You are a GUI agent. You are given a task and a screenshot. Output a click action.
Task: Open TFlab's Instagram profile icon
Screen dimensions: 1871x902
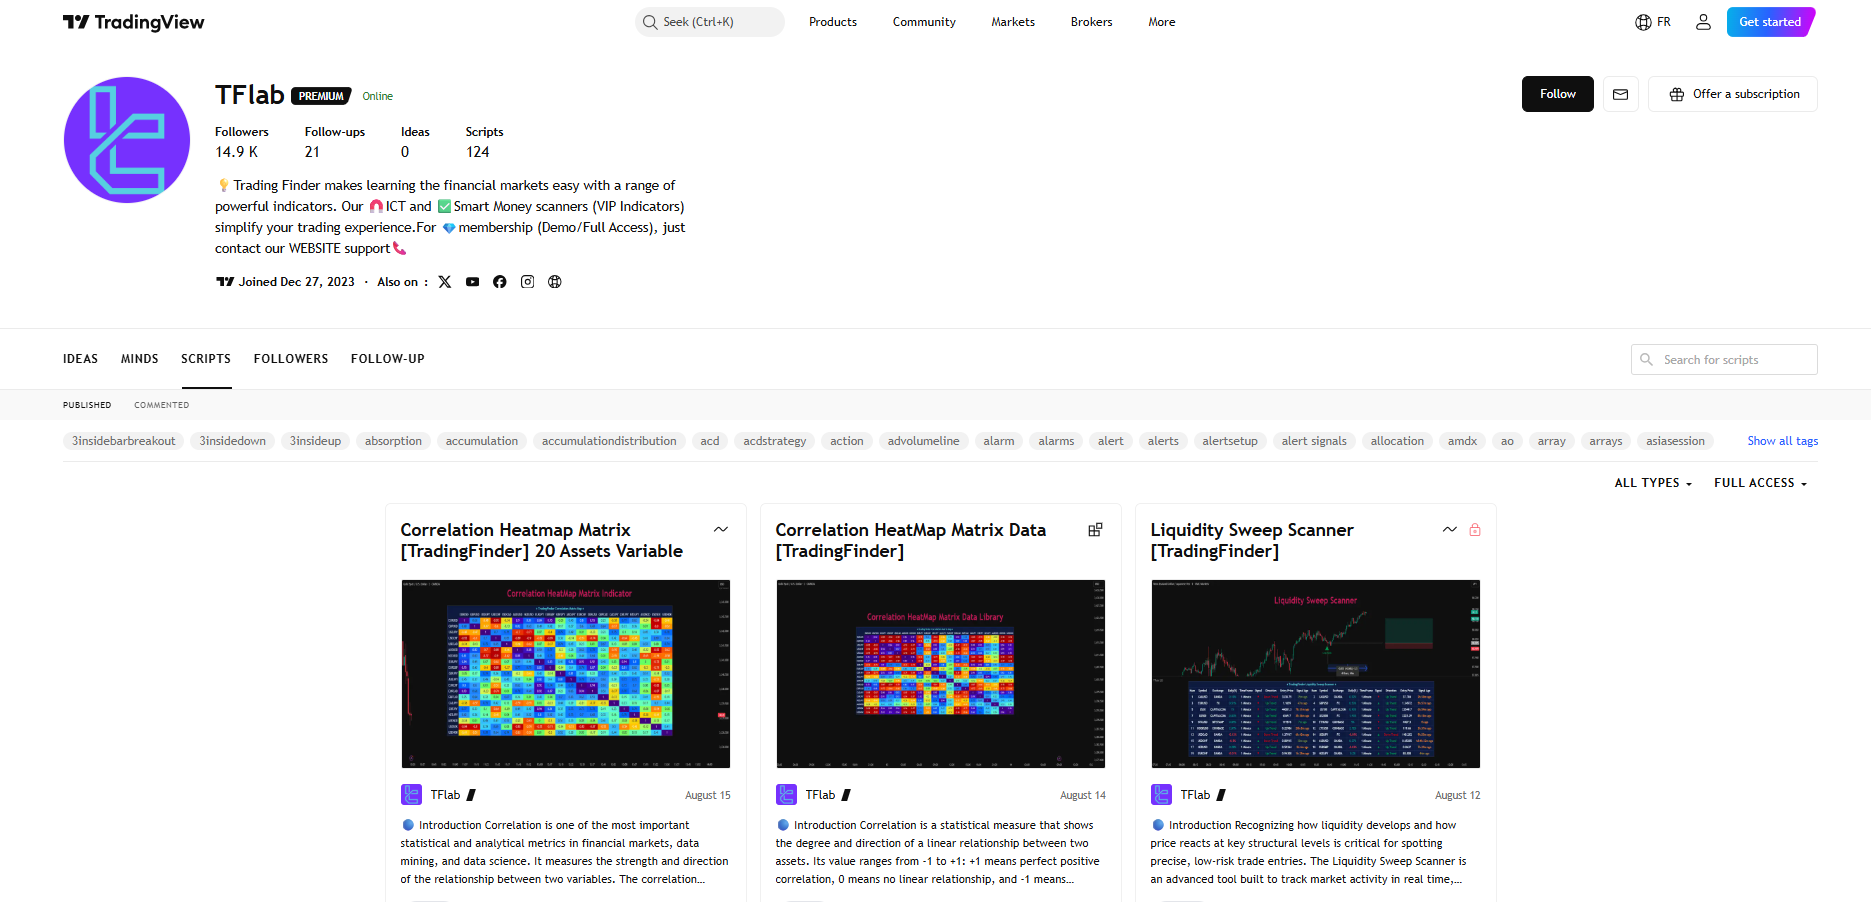click(527, 282)
